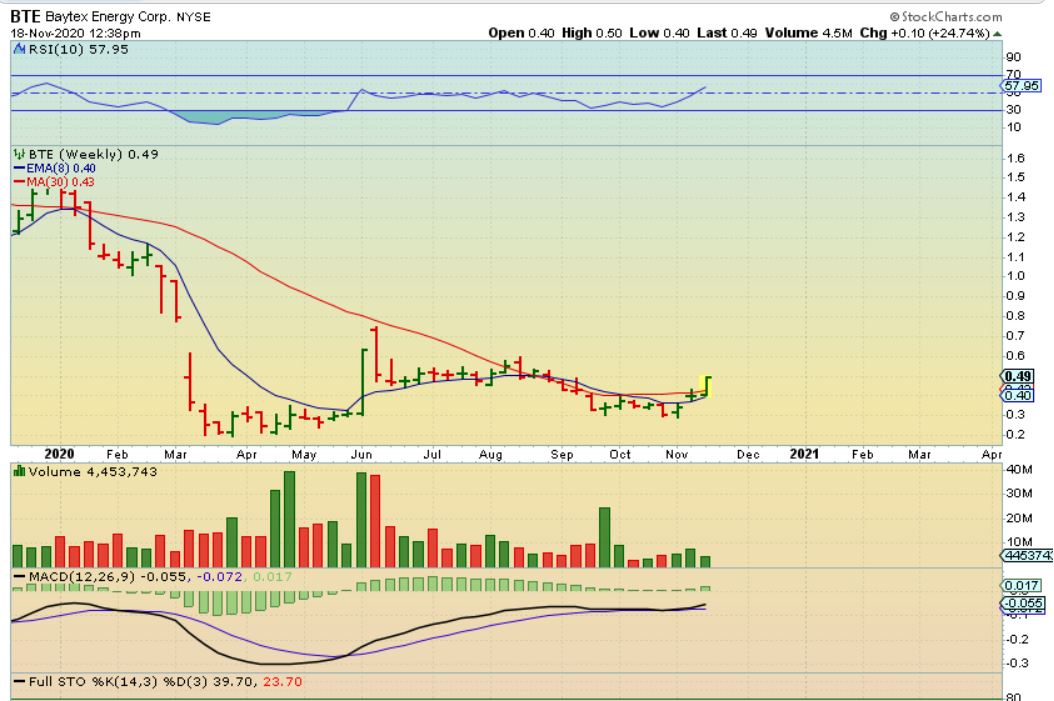The height and width of the screenshot is (701, 1054).
Task: Click the Nov month label on time axis
Action: click(676, 454)
